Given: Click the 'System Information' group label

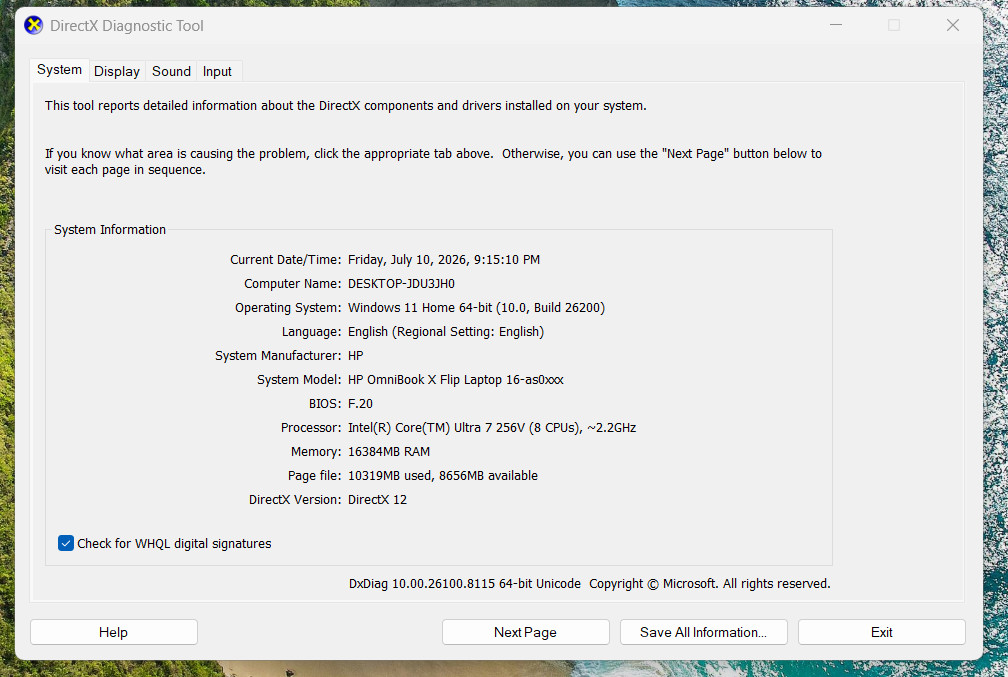Looking at the screenshot, I should pos(110,230).
